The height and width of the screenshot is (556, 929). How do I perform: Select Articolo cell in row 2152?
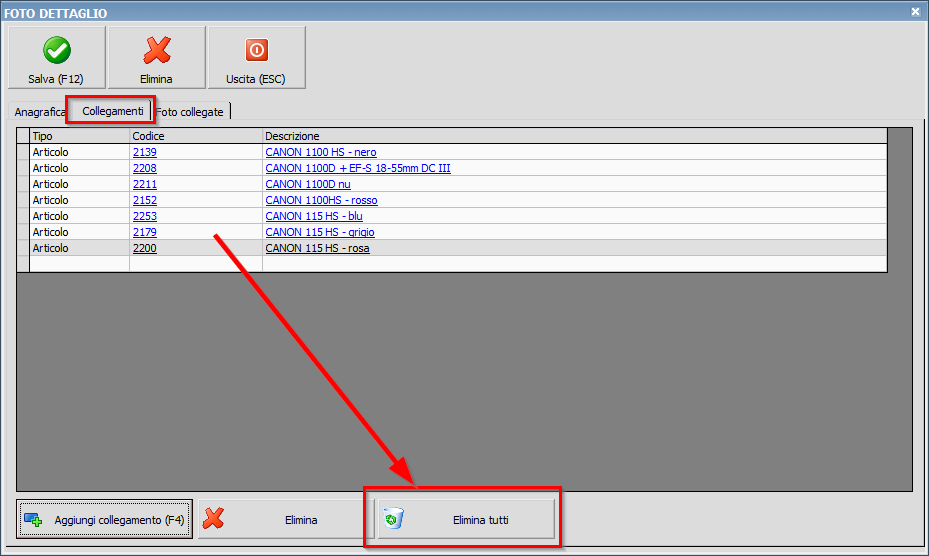tap(79, 200)
